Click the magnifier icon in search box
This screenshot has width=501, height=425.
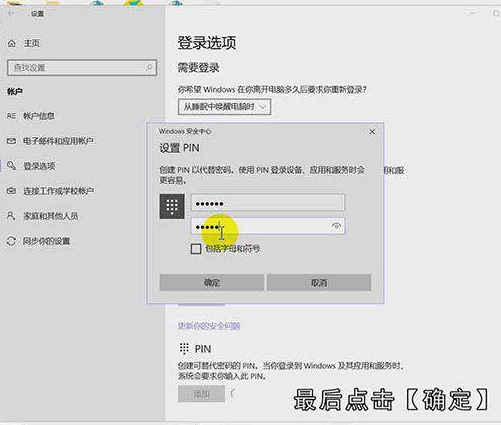(149, 68)
